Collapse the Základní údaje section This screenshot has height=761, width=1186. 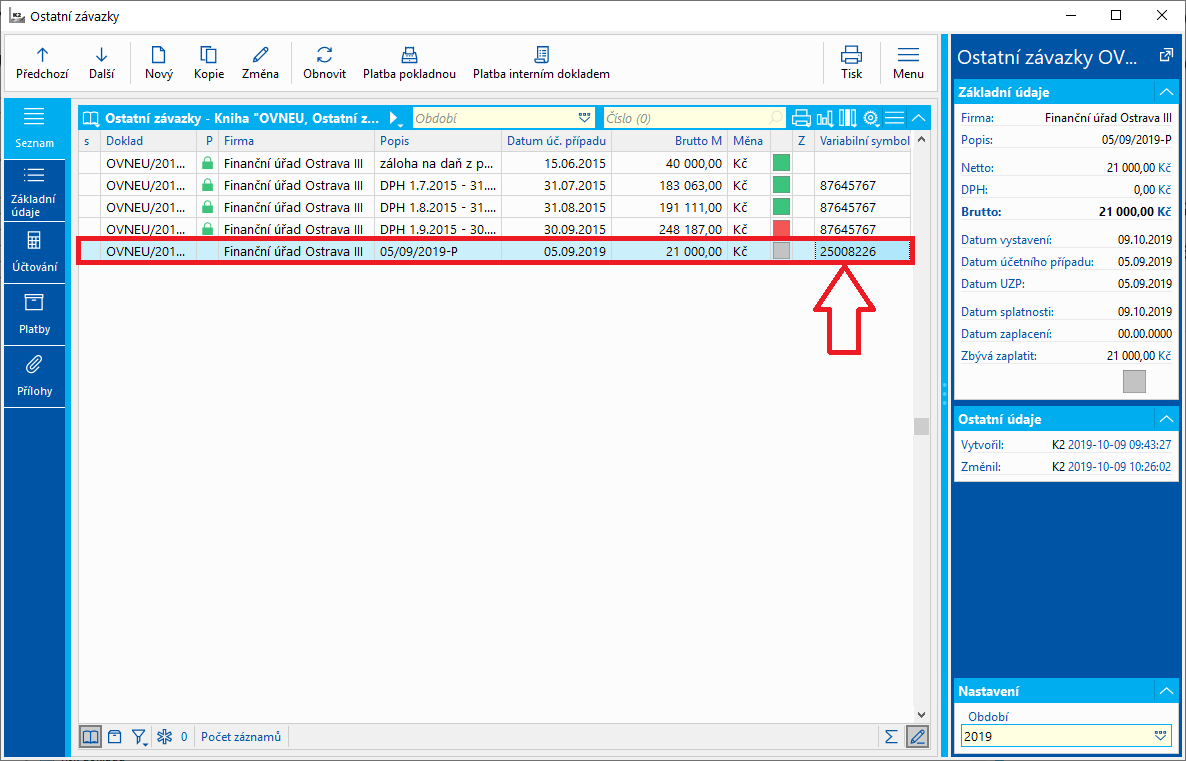[1166, 92]
